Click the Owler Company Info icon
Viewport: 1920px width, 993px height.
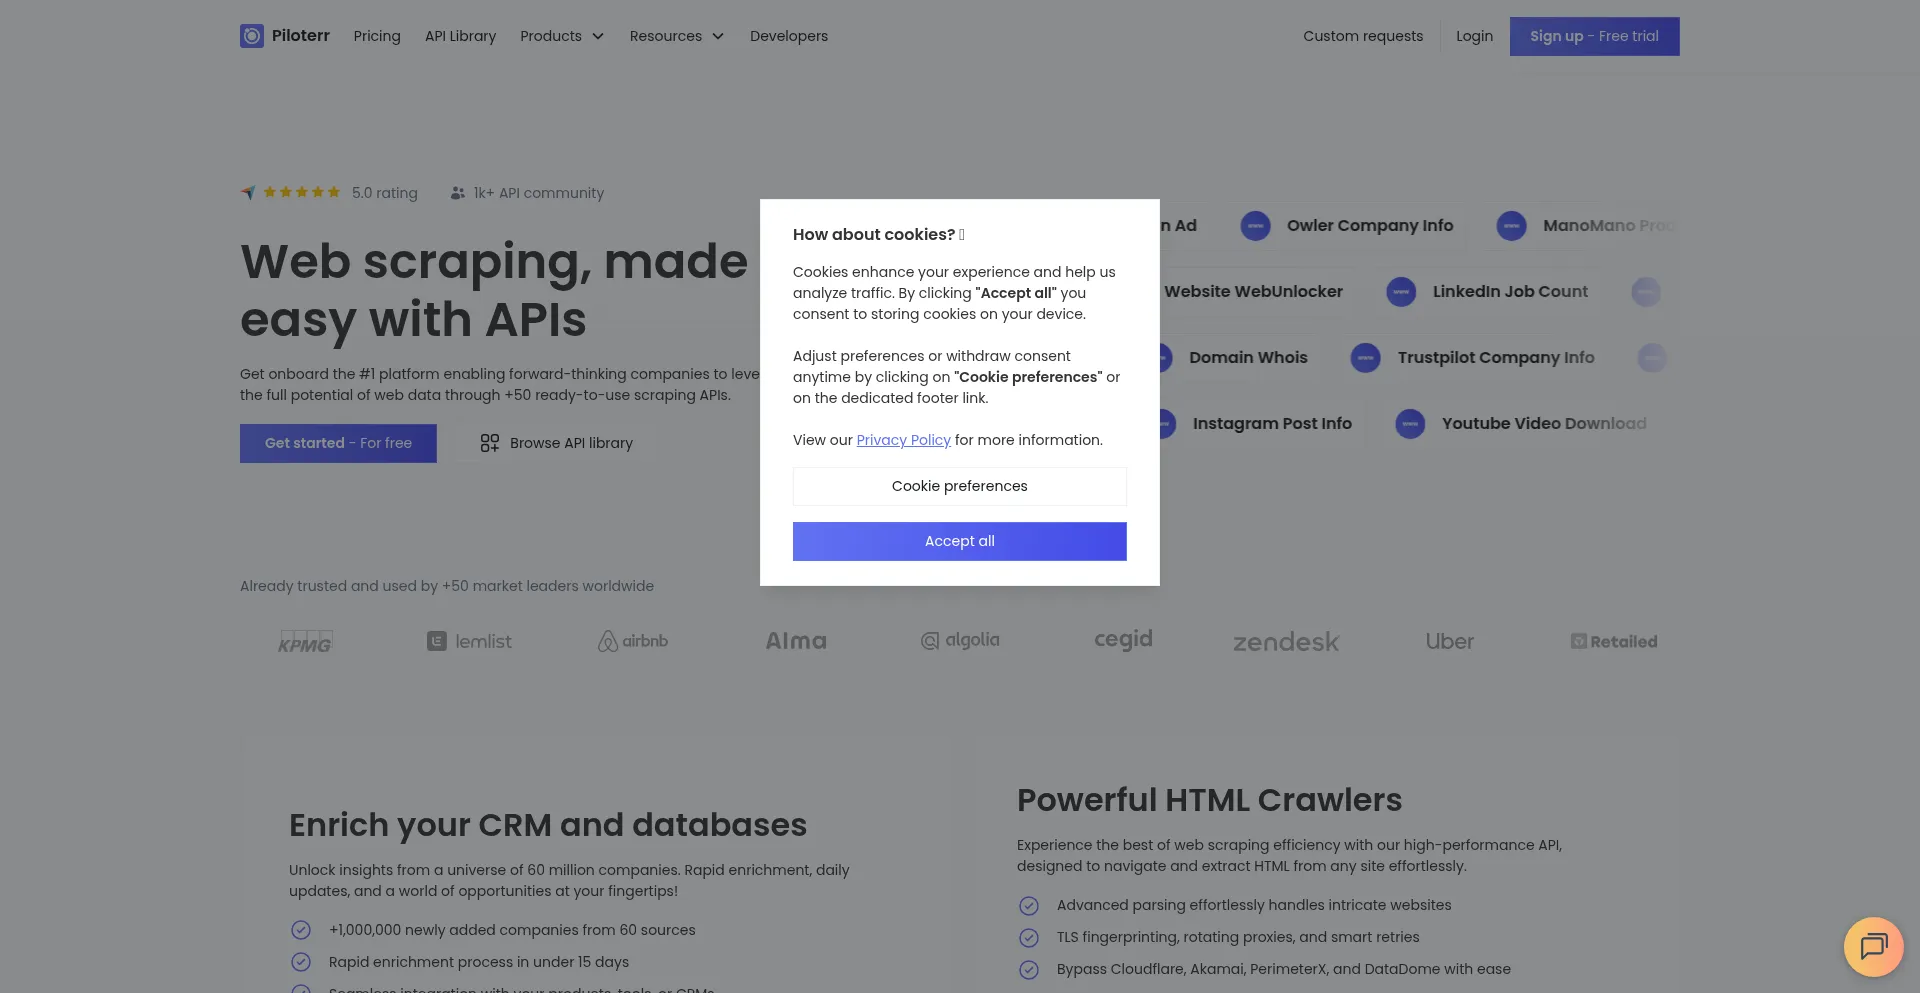click(1255, 226)
